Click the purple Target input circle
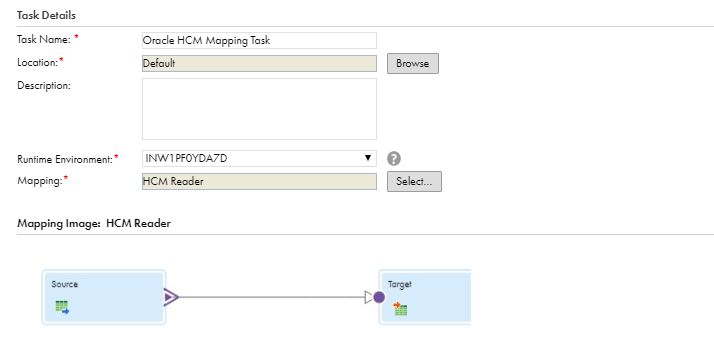Viewport: 714px width, 364px height. (x=379, y=297)
